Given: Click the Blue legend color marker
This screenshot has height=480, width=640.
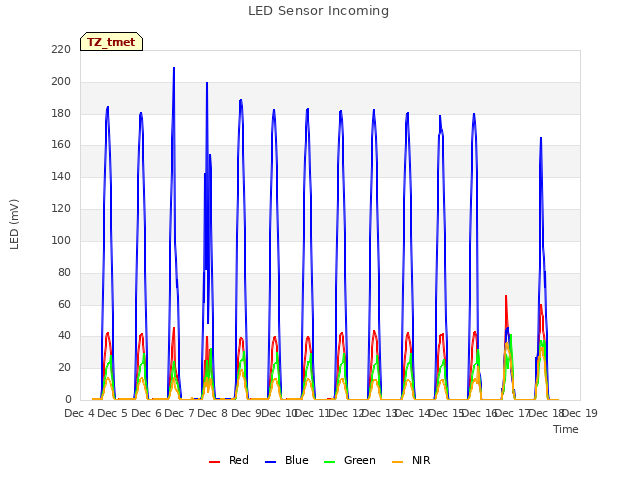Looking at the screenshot, I should click(271, 462).
